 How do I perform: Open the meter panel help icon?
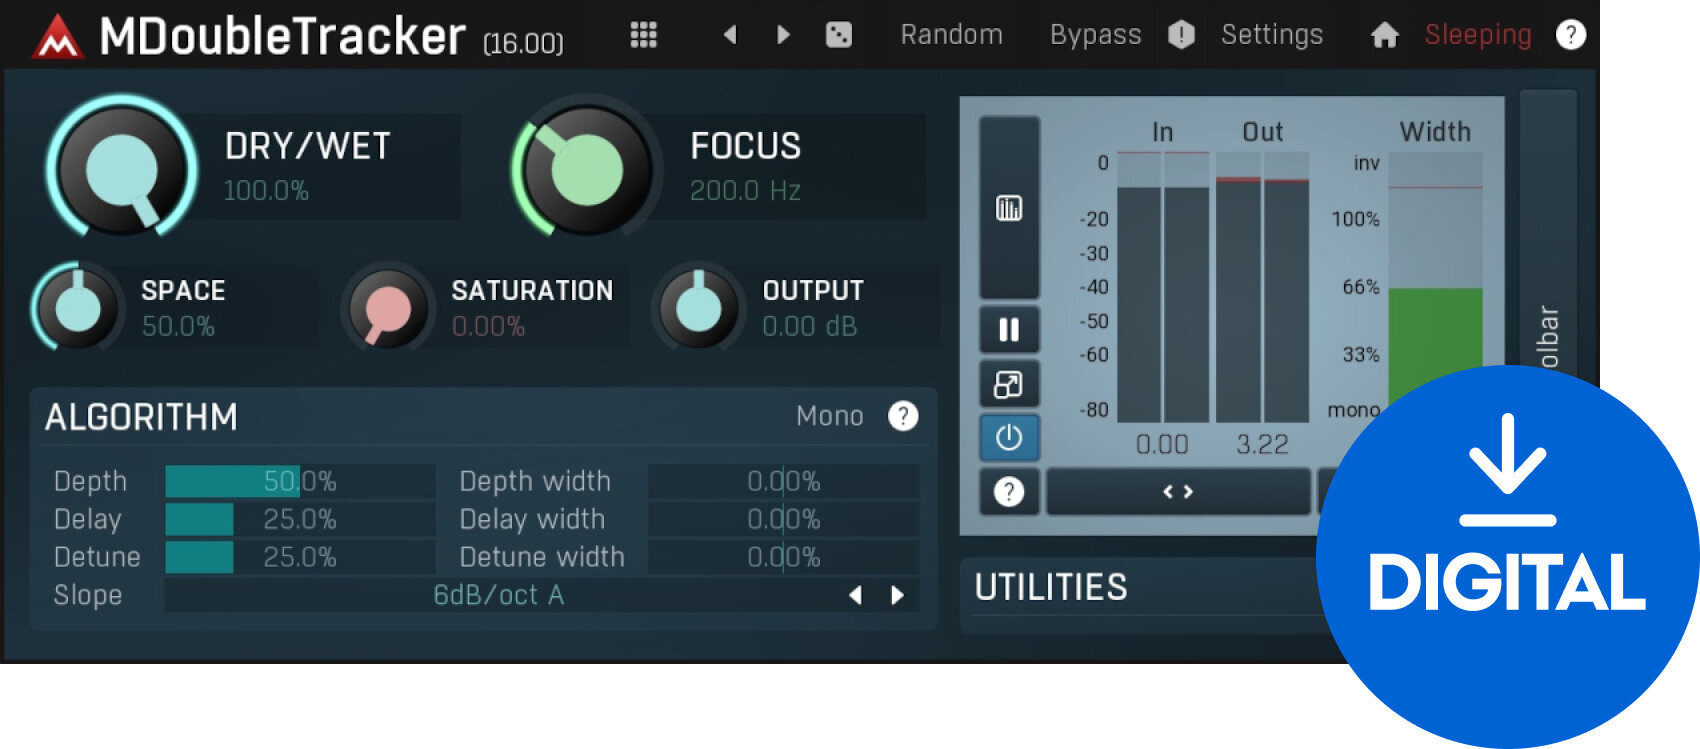pyautogui.click(x=1009, y=492)
